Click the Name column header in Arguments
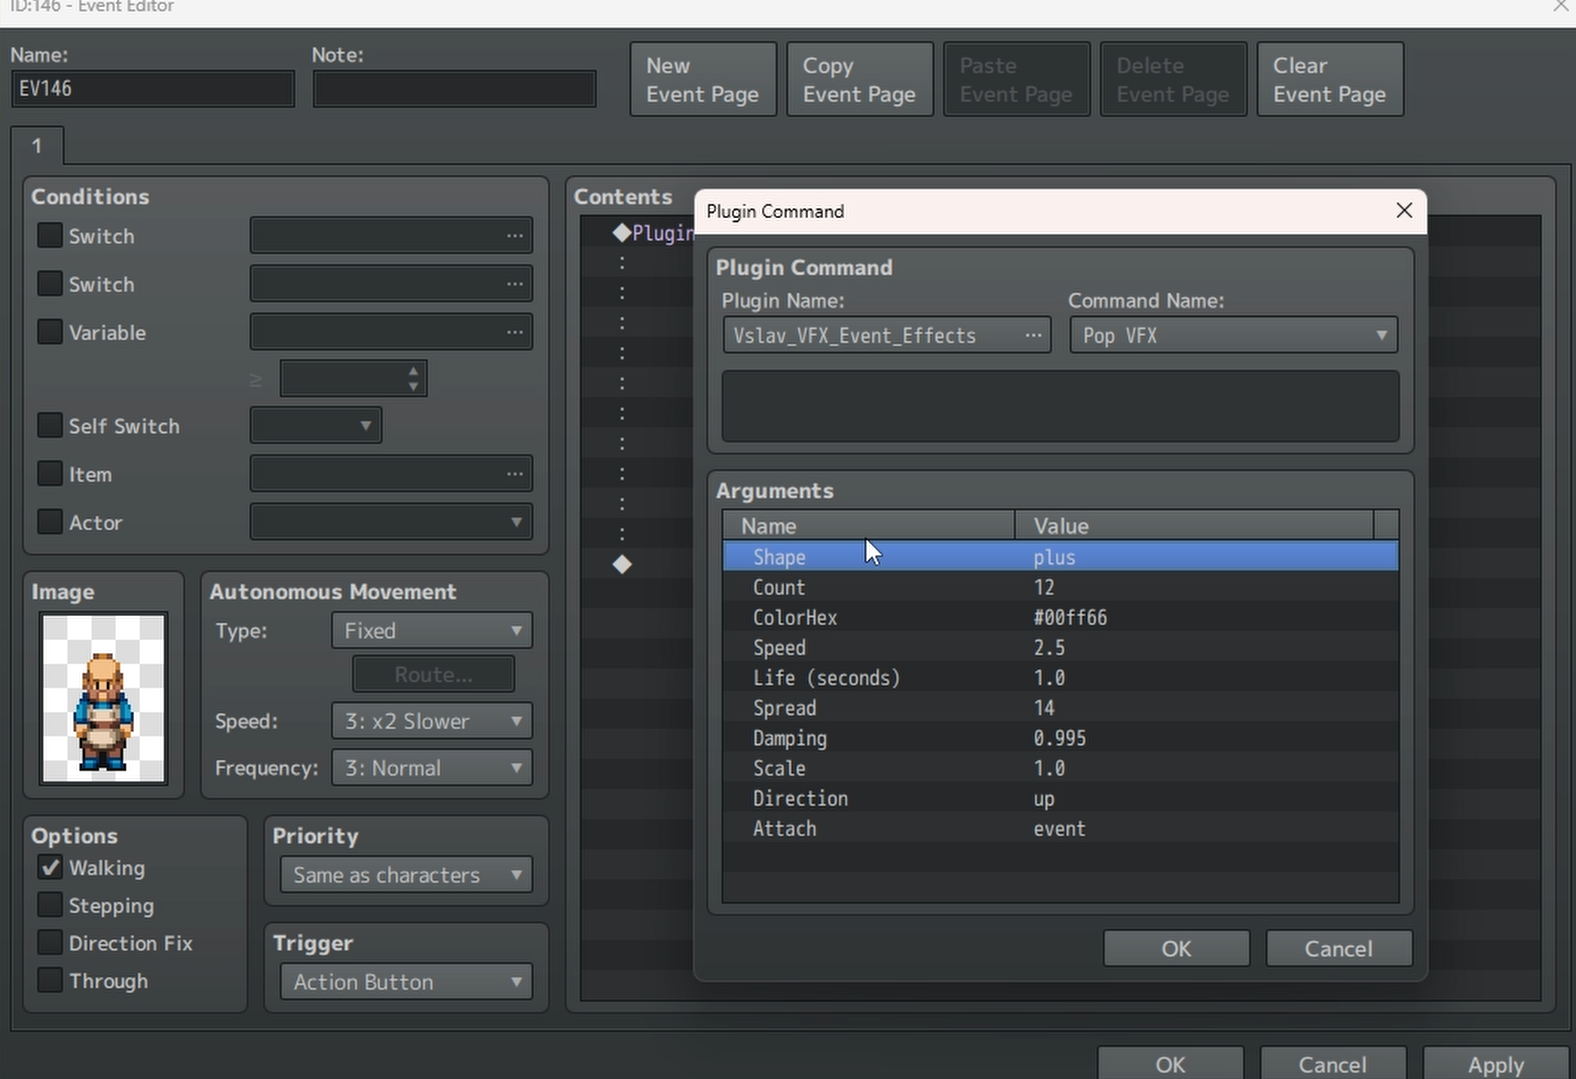This screenshot has height=1079, width=1576. [x=869, y=525]
